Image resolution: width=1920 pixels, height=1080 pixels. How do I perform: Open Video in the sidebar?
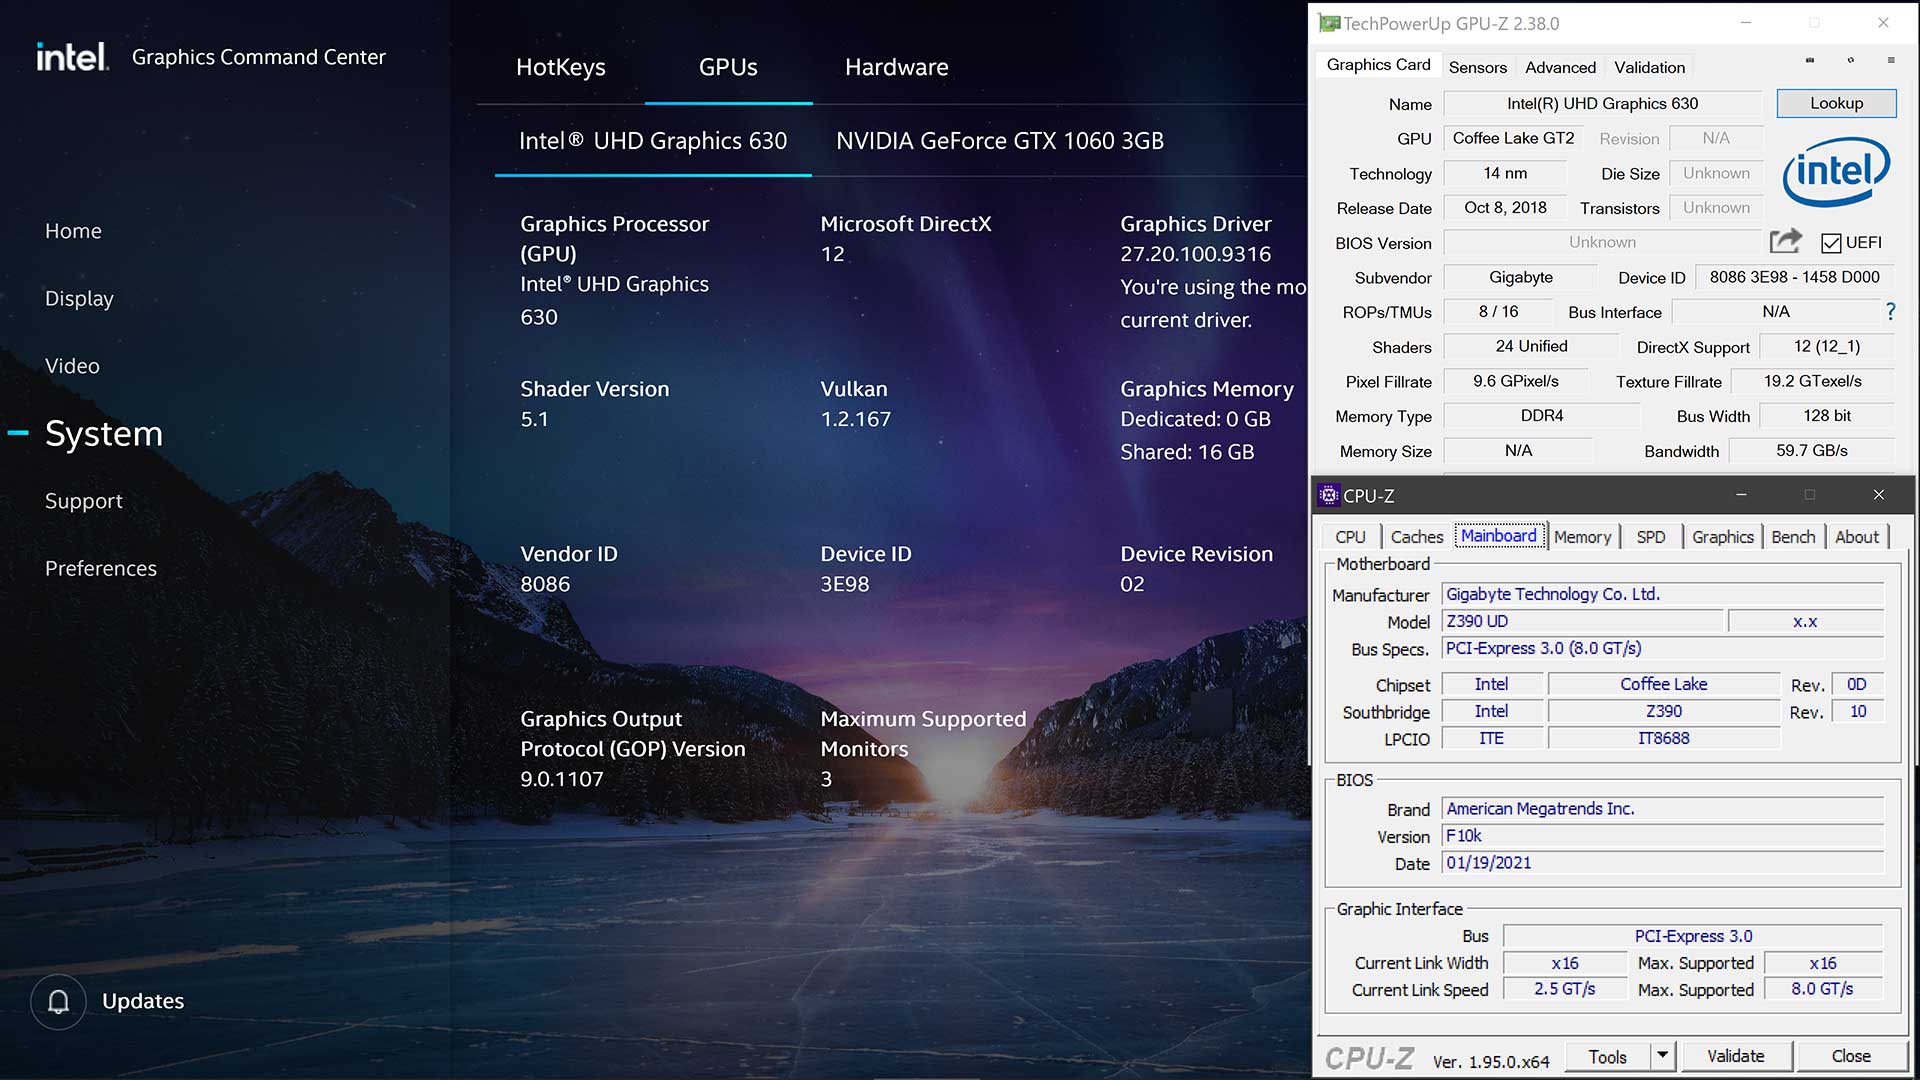72,366
